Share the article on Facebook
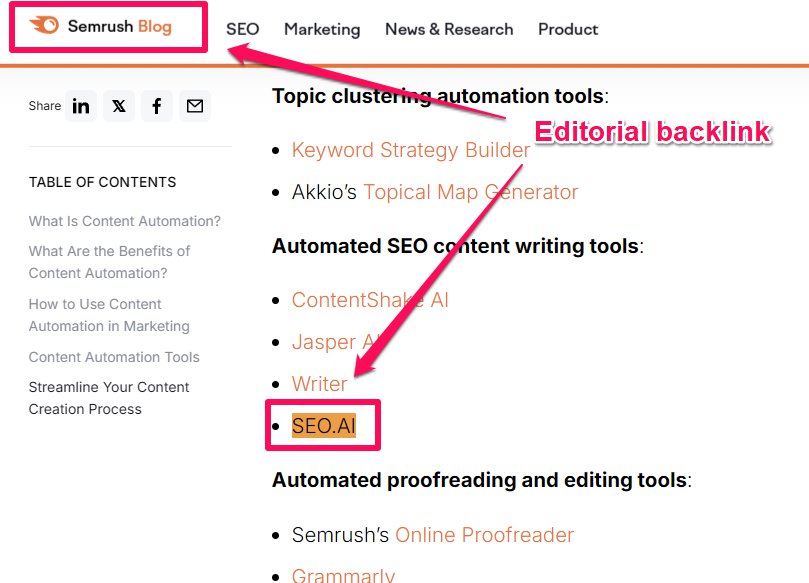809x583 pixels. point(157,105)
